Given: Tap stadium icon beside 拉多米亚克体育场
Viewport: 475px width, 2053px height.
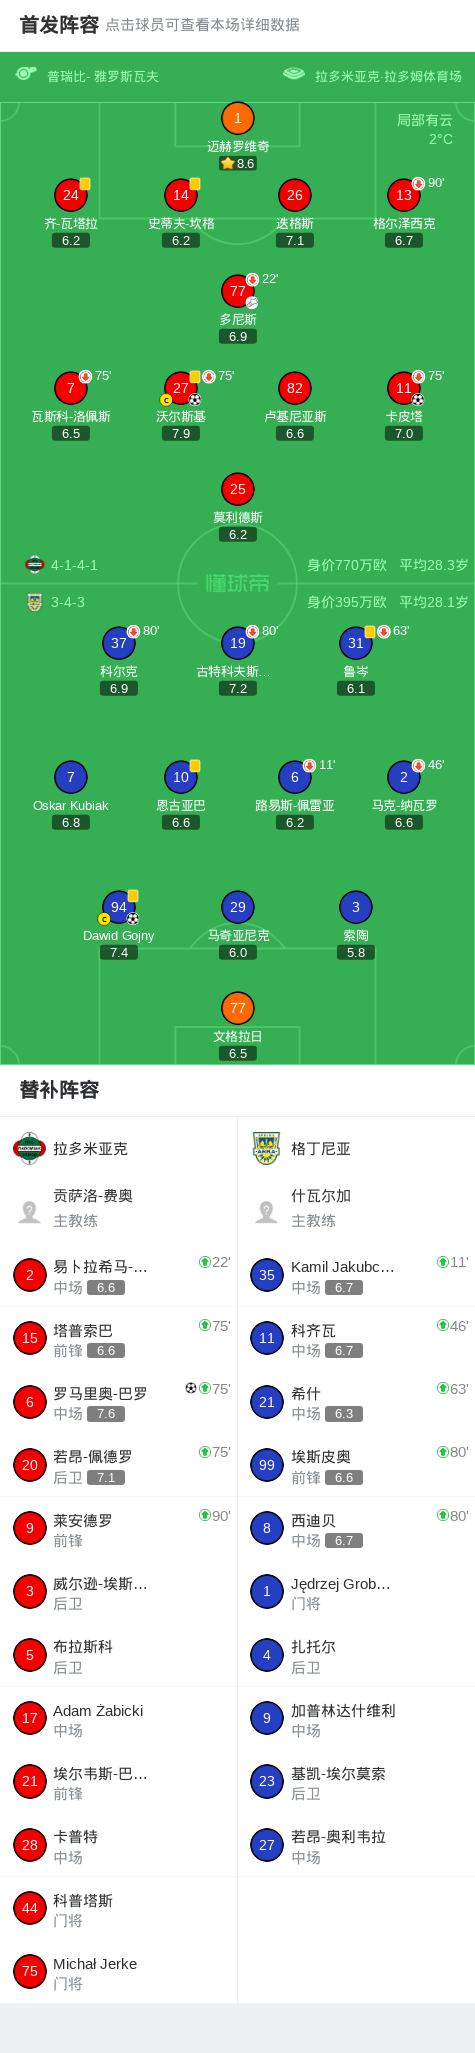Looking at the screenshot, I should click(x=294, y=73).
